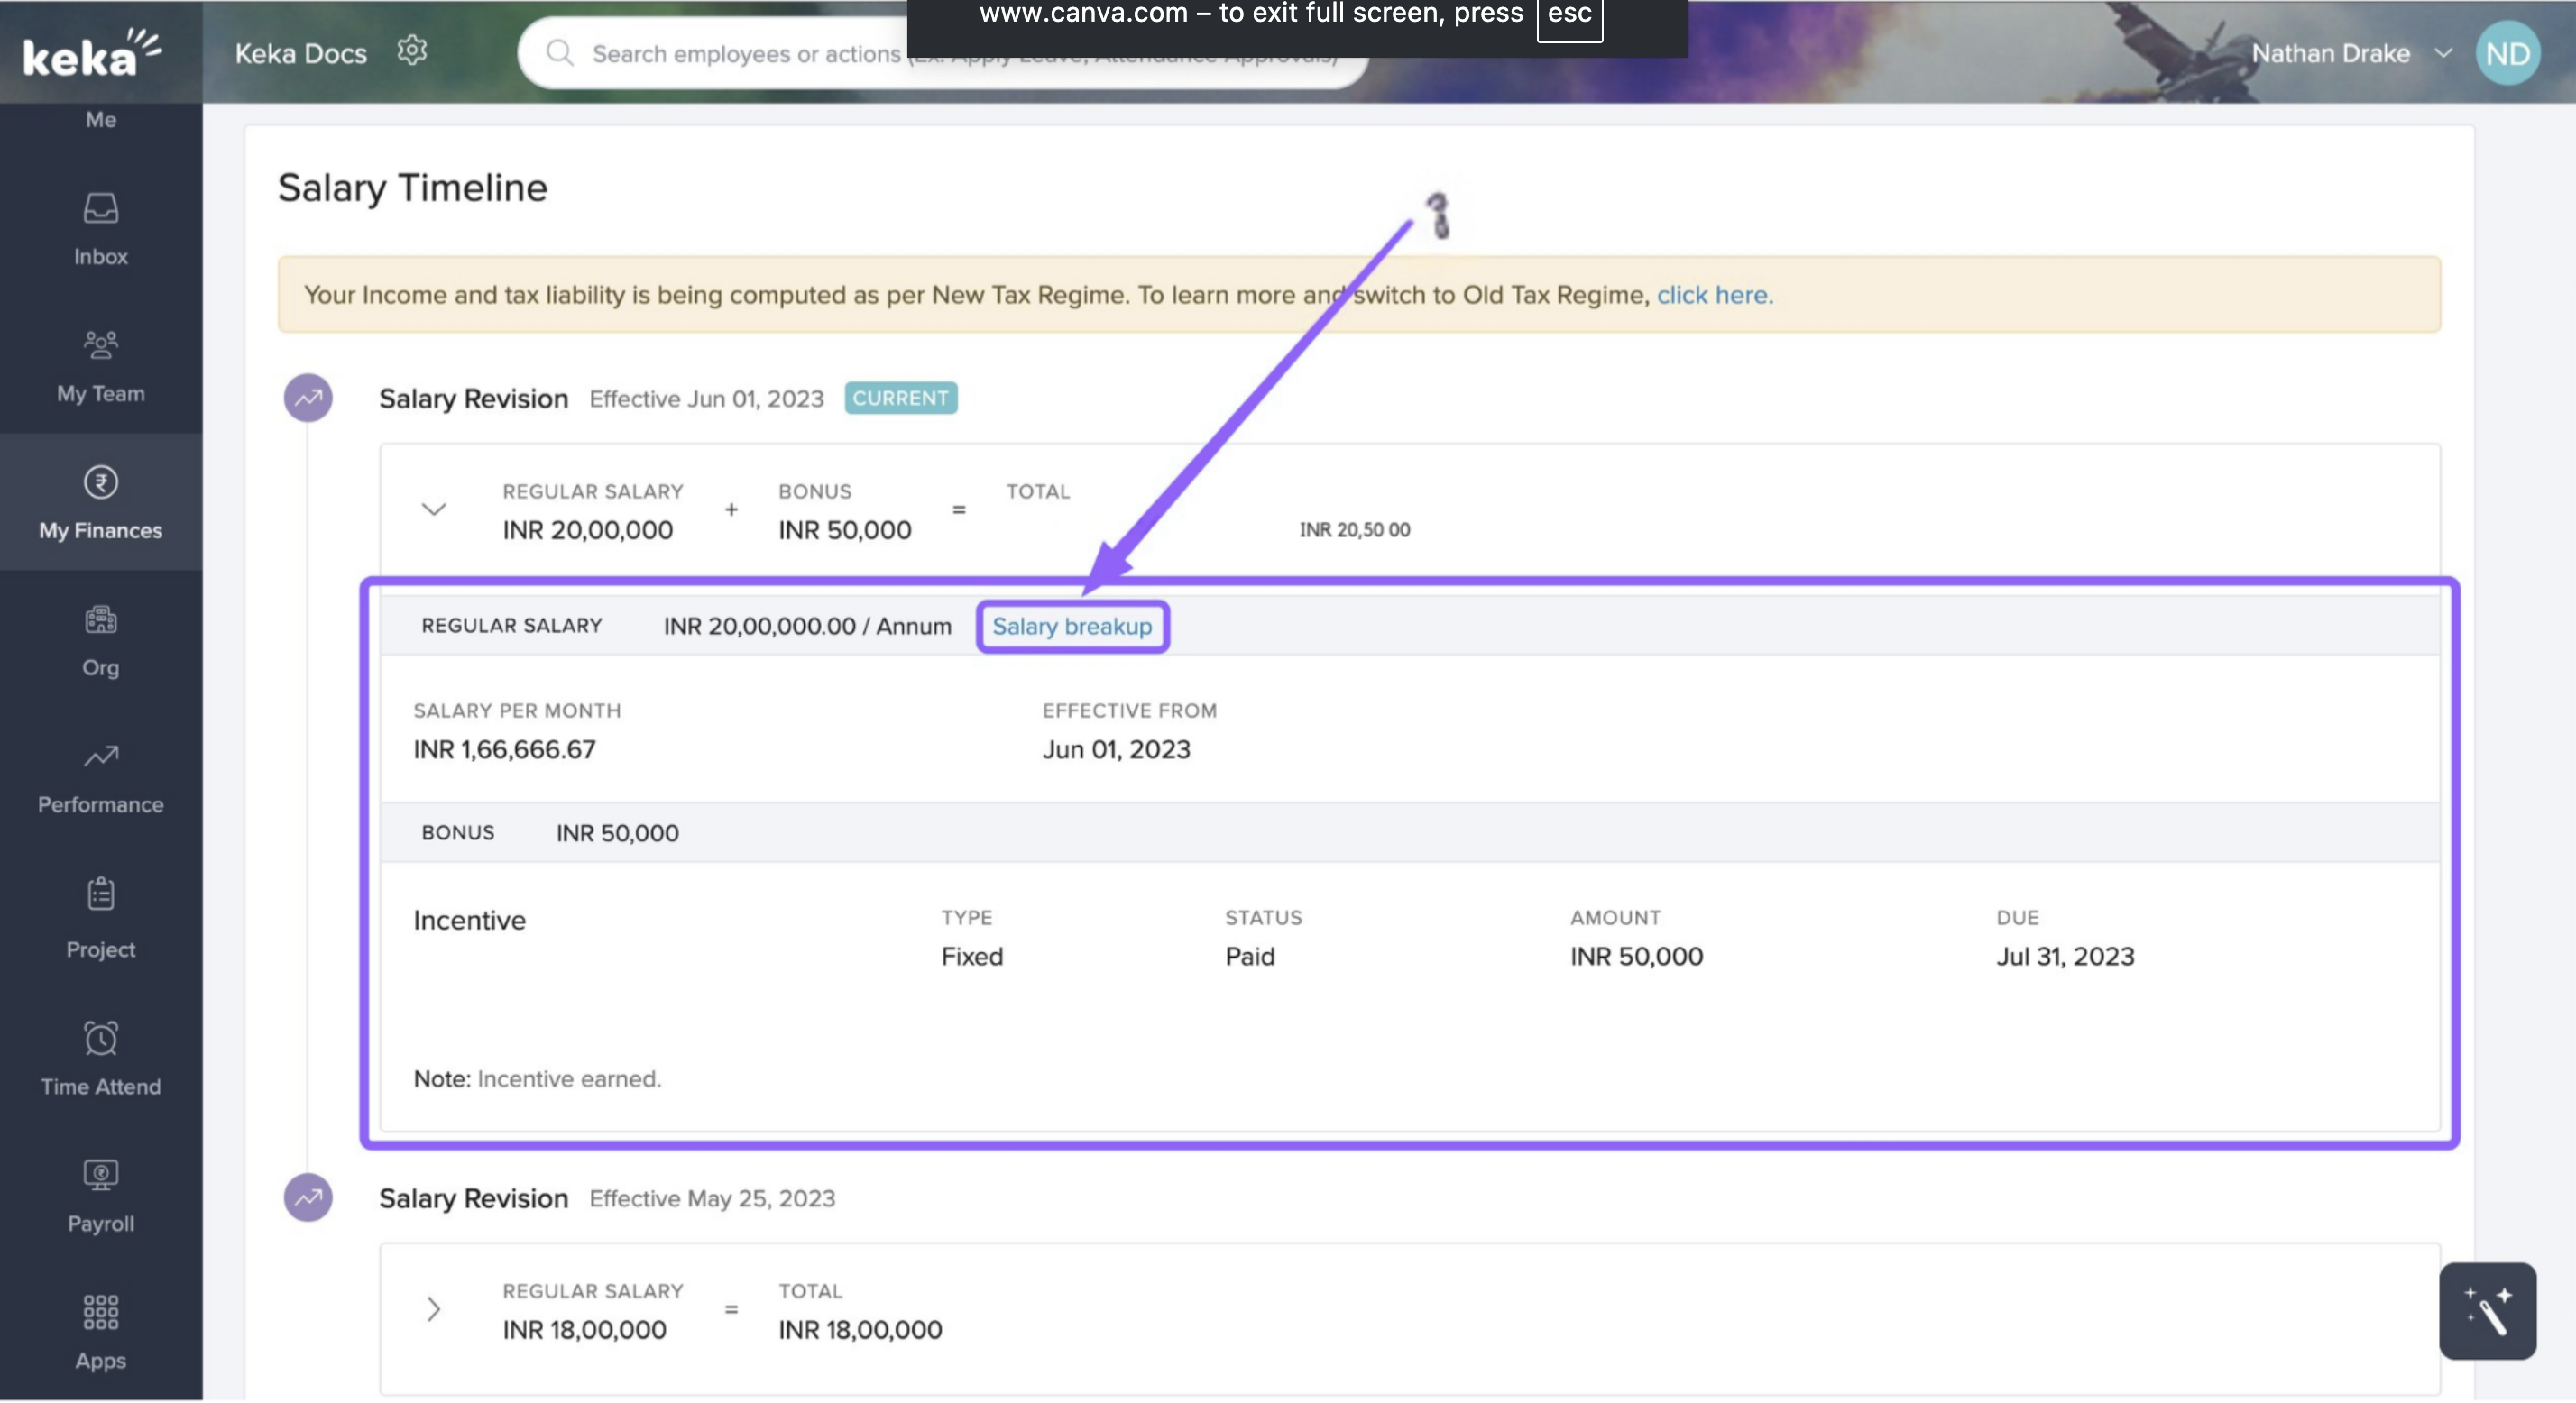Open the Performance trend icon

point(100,757)
